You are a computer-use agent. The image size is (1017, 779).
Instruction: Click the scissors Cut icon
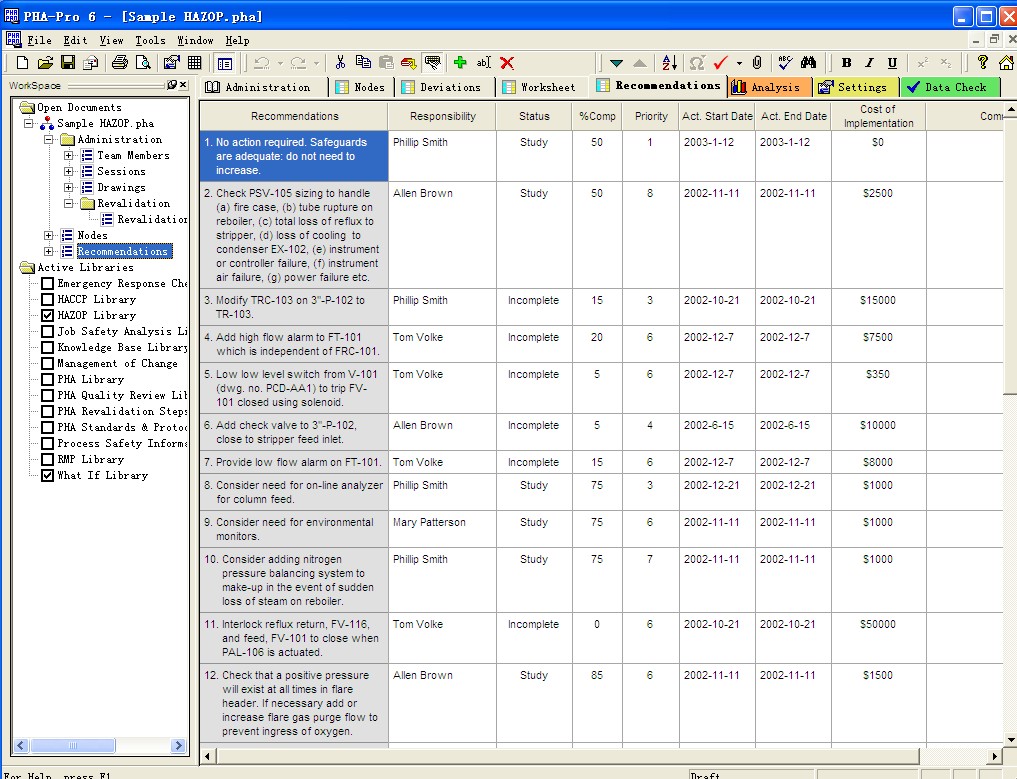pos(341,63)
